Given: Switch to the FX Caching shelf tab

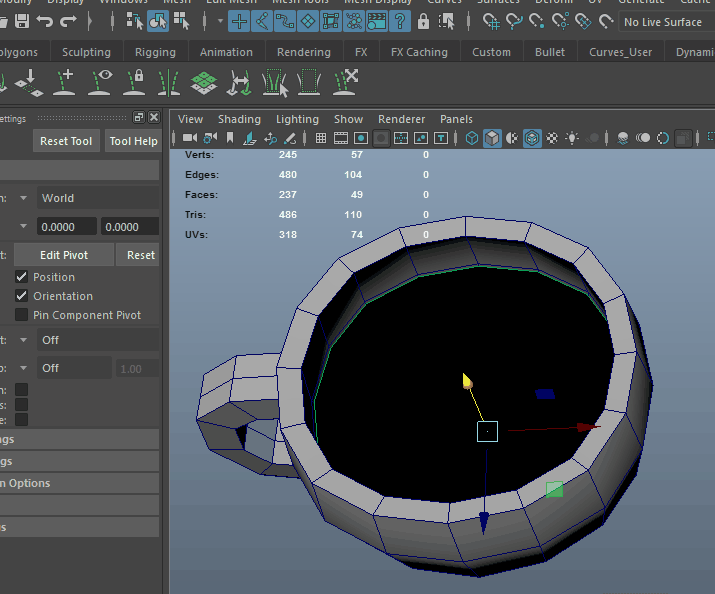Looking at the screenshot, I should coord(419,52).
